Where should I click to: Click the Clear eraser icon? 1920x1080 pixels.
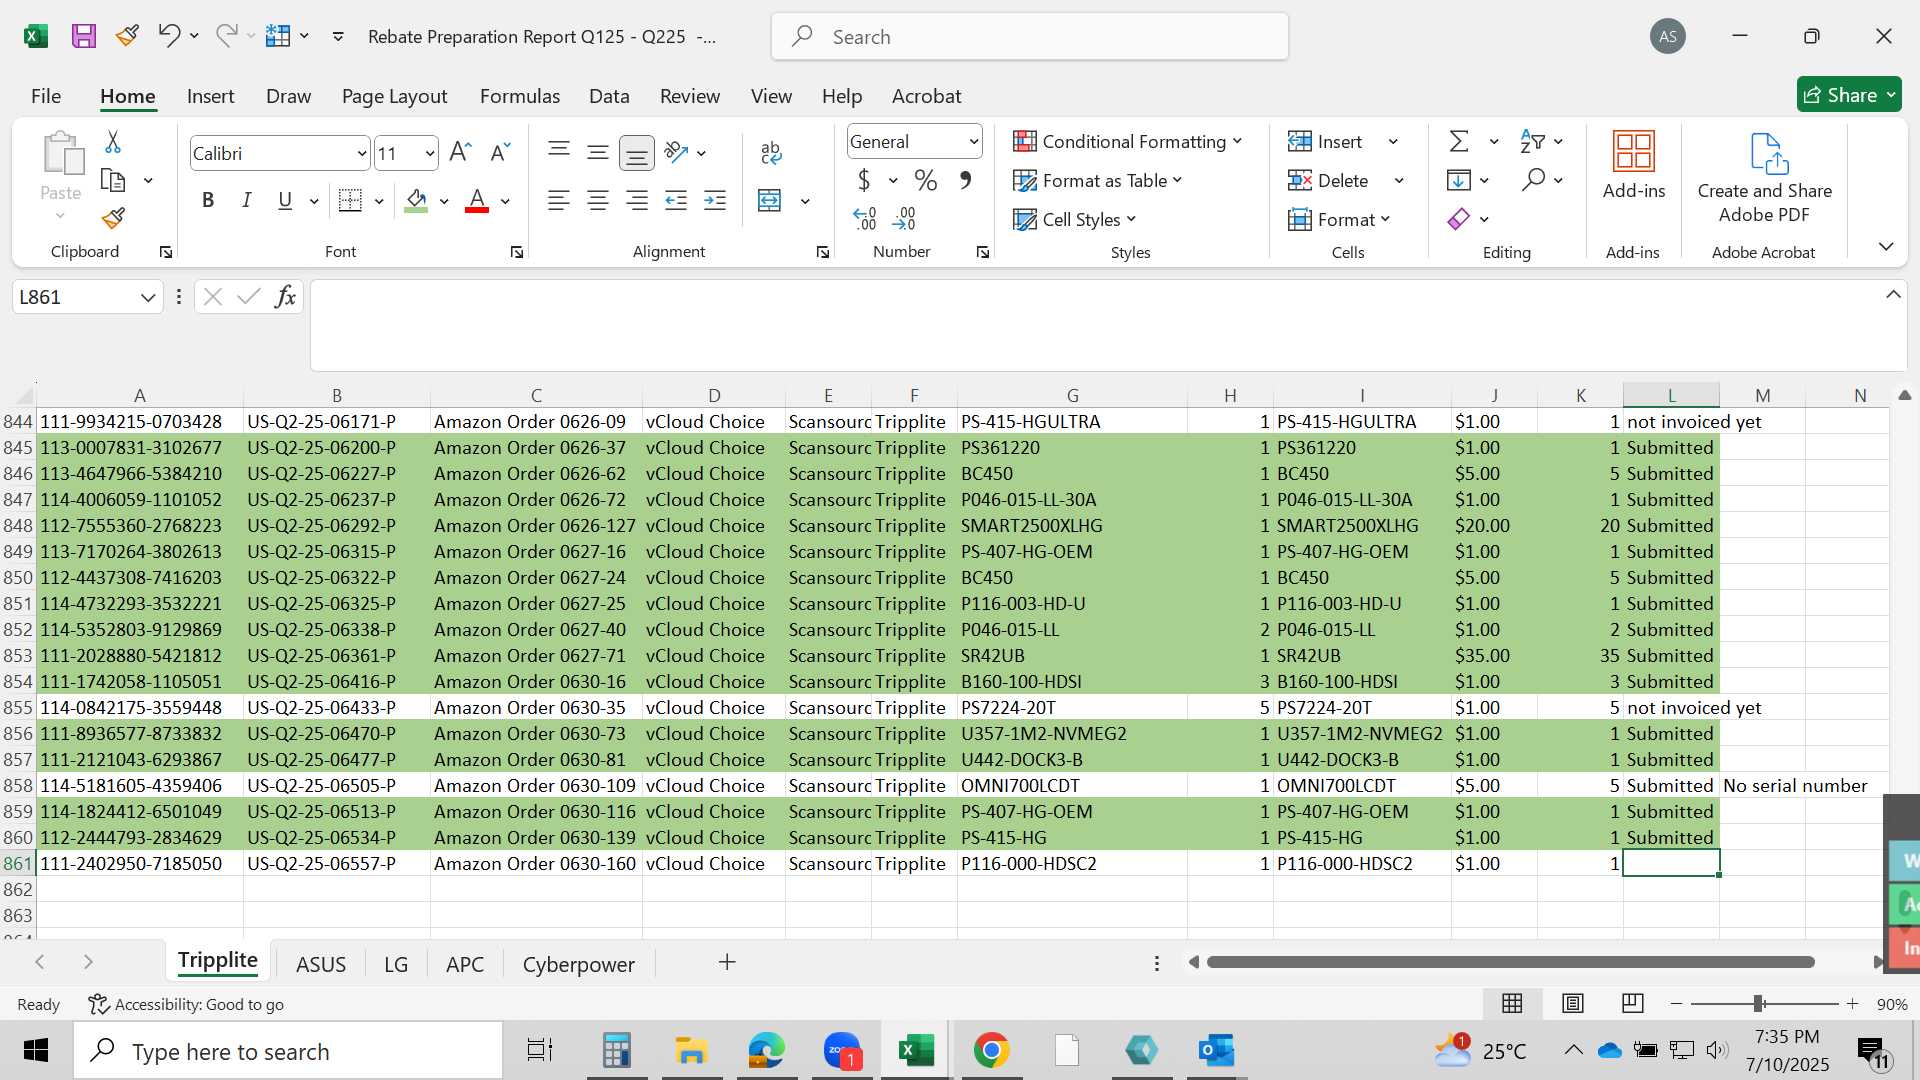pyautogui.click(x=1459, y=218)
